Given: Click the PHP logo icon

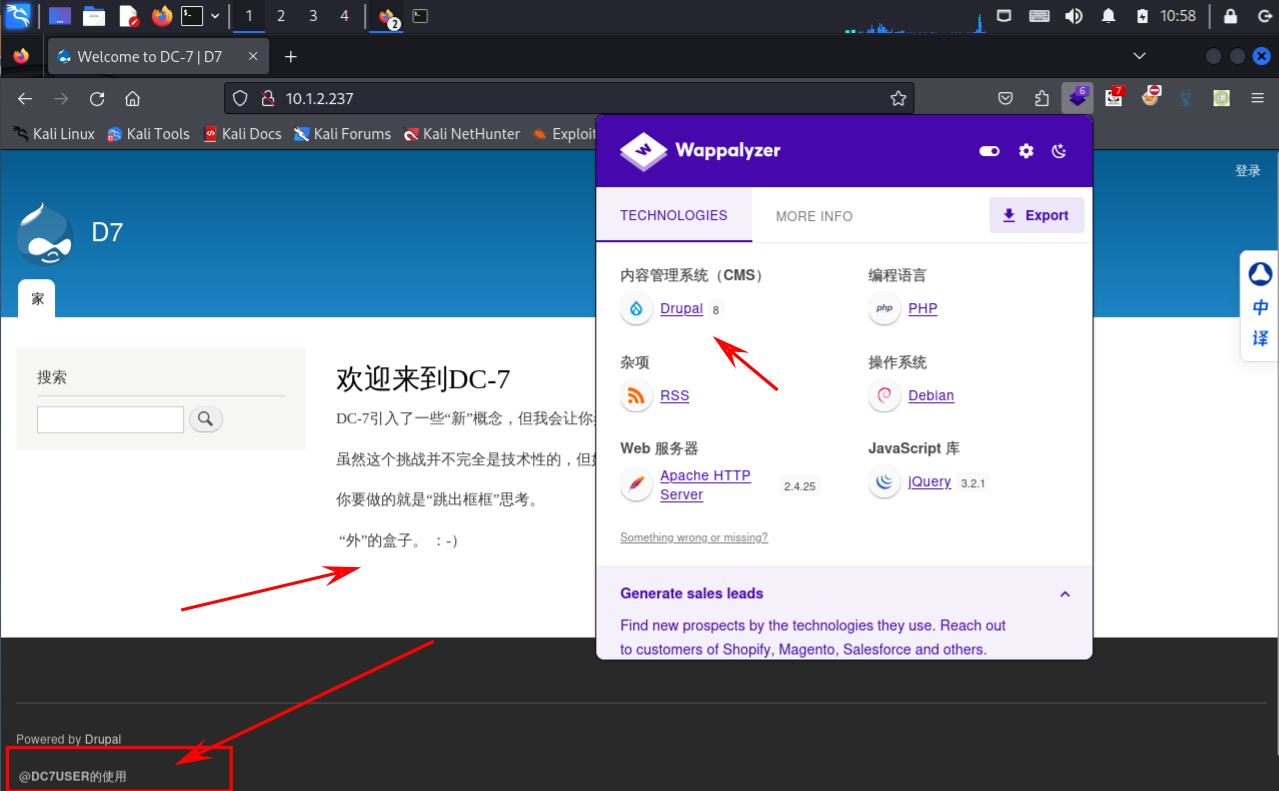Looking at the screenshot, I should click(x=884, y=309).
